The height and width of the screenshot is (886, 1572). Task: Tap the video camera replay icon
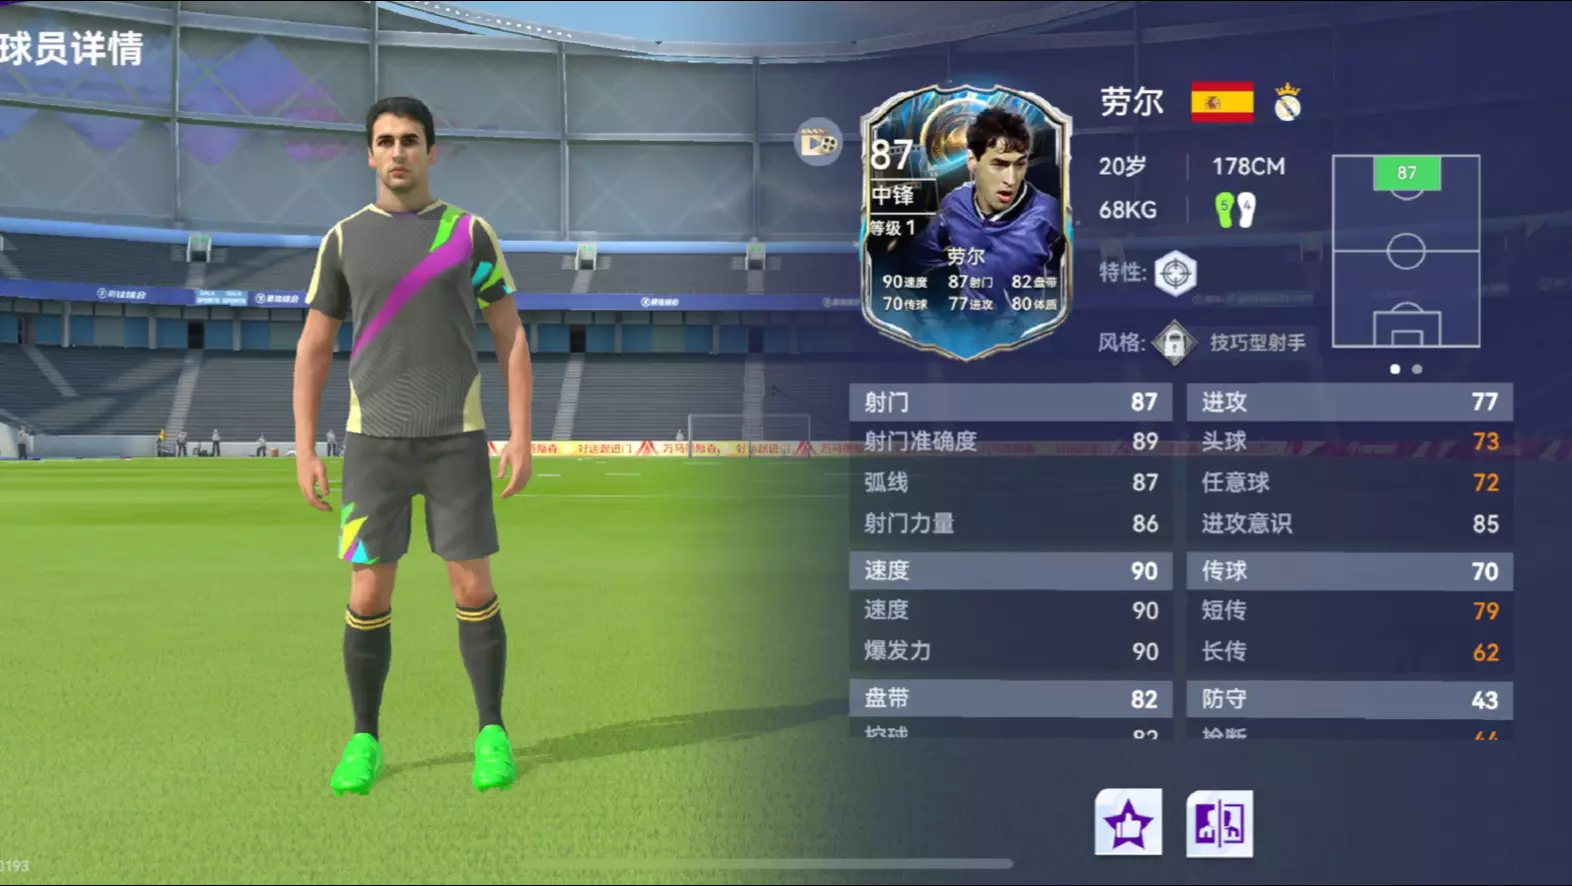tap(818, 143)
